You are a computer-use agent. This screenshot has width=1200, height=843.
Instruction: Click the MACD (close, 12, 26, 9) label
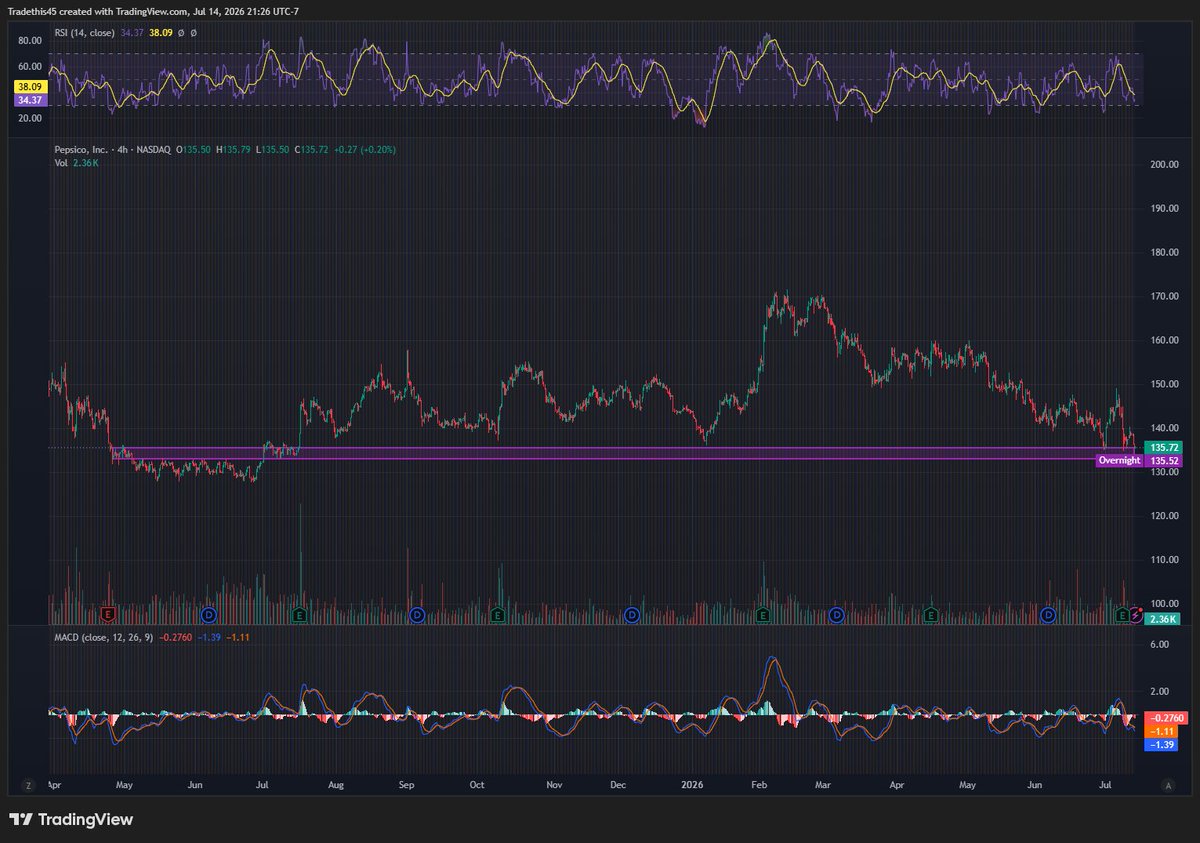103,636
